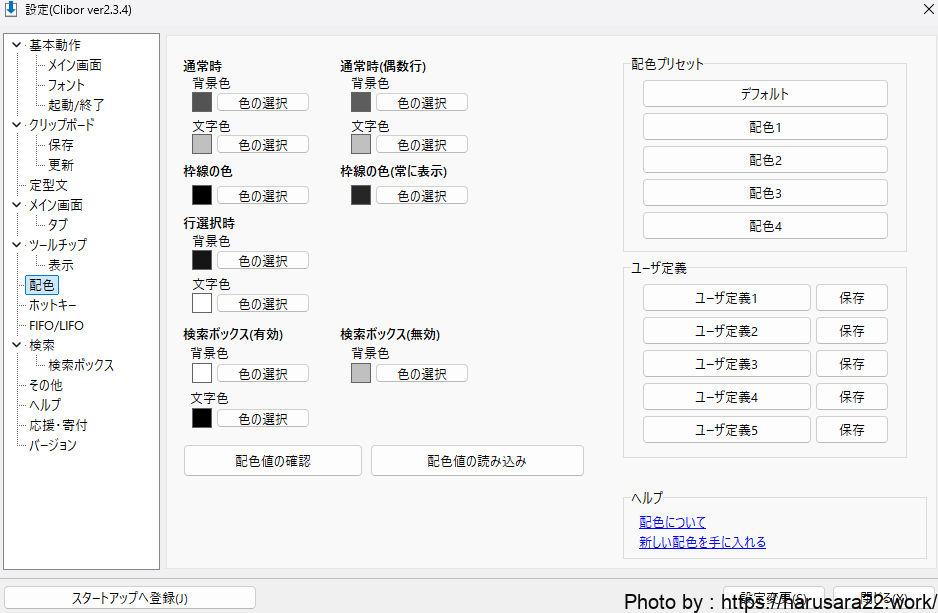Open 定型文 settings in the tree
This screenshot has width=938, height=613.
coord(48,185)
